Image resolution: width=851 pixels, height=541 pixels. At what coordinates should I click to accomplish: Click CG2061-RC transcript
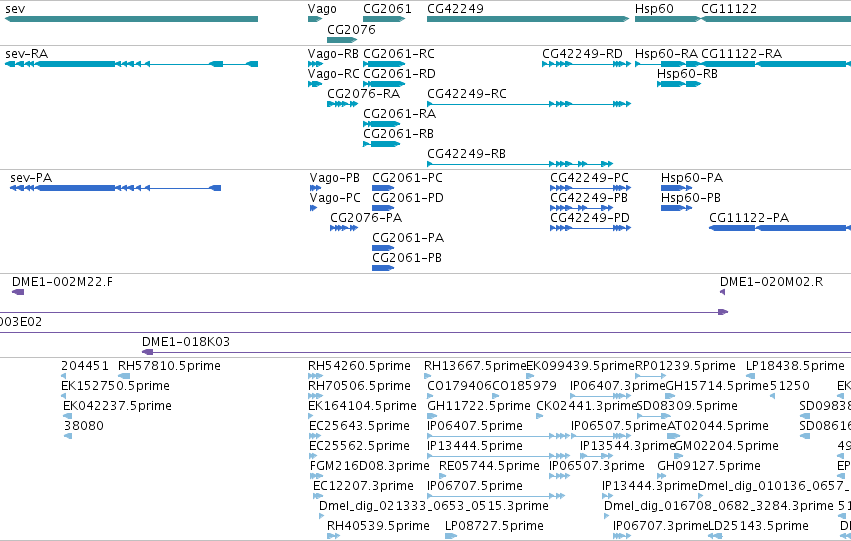384,64
